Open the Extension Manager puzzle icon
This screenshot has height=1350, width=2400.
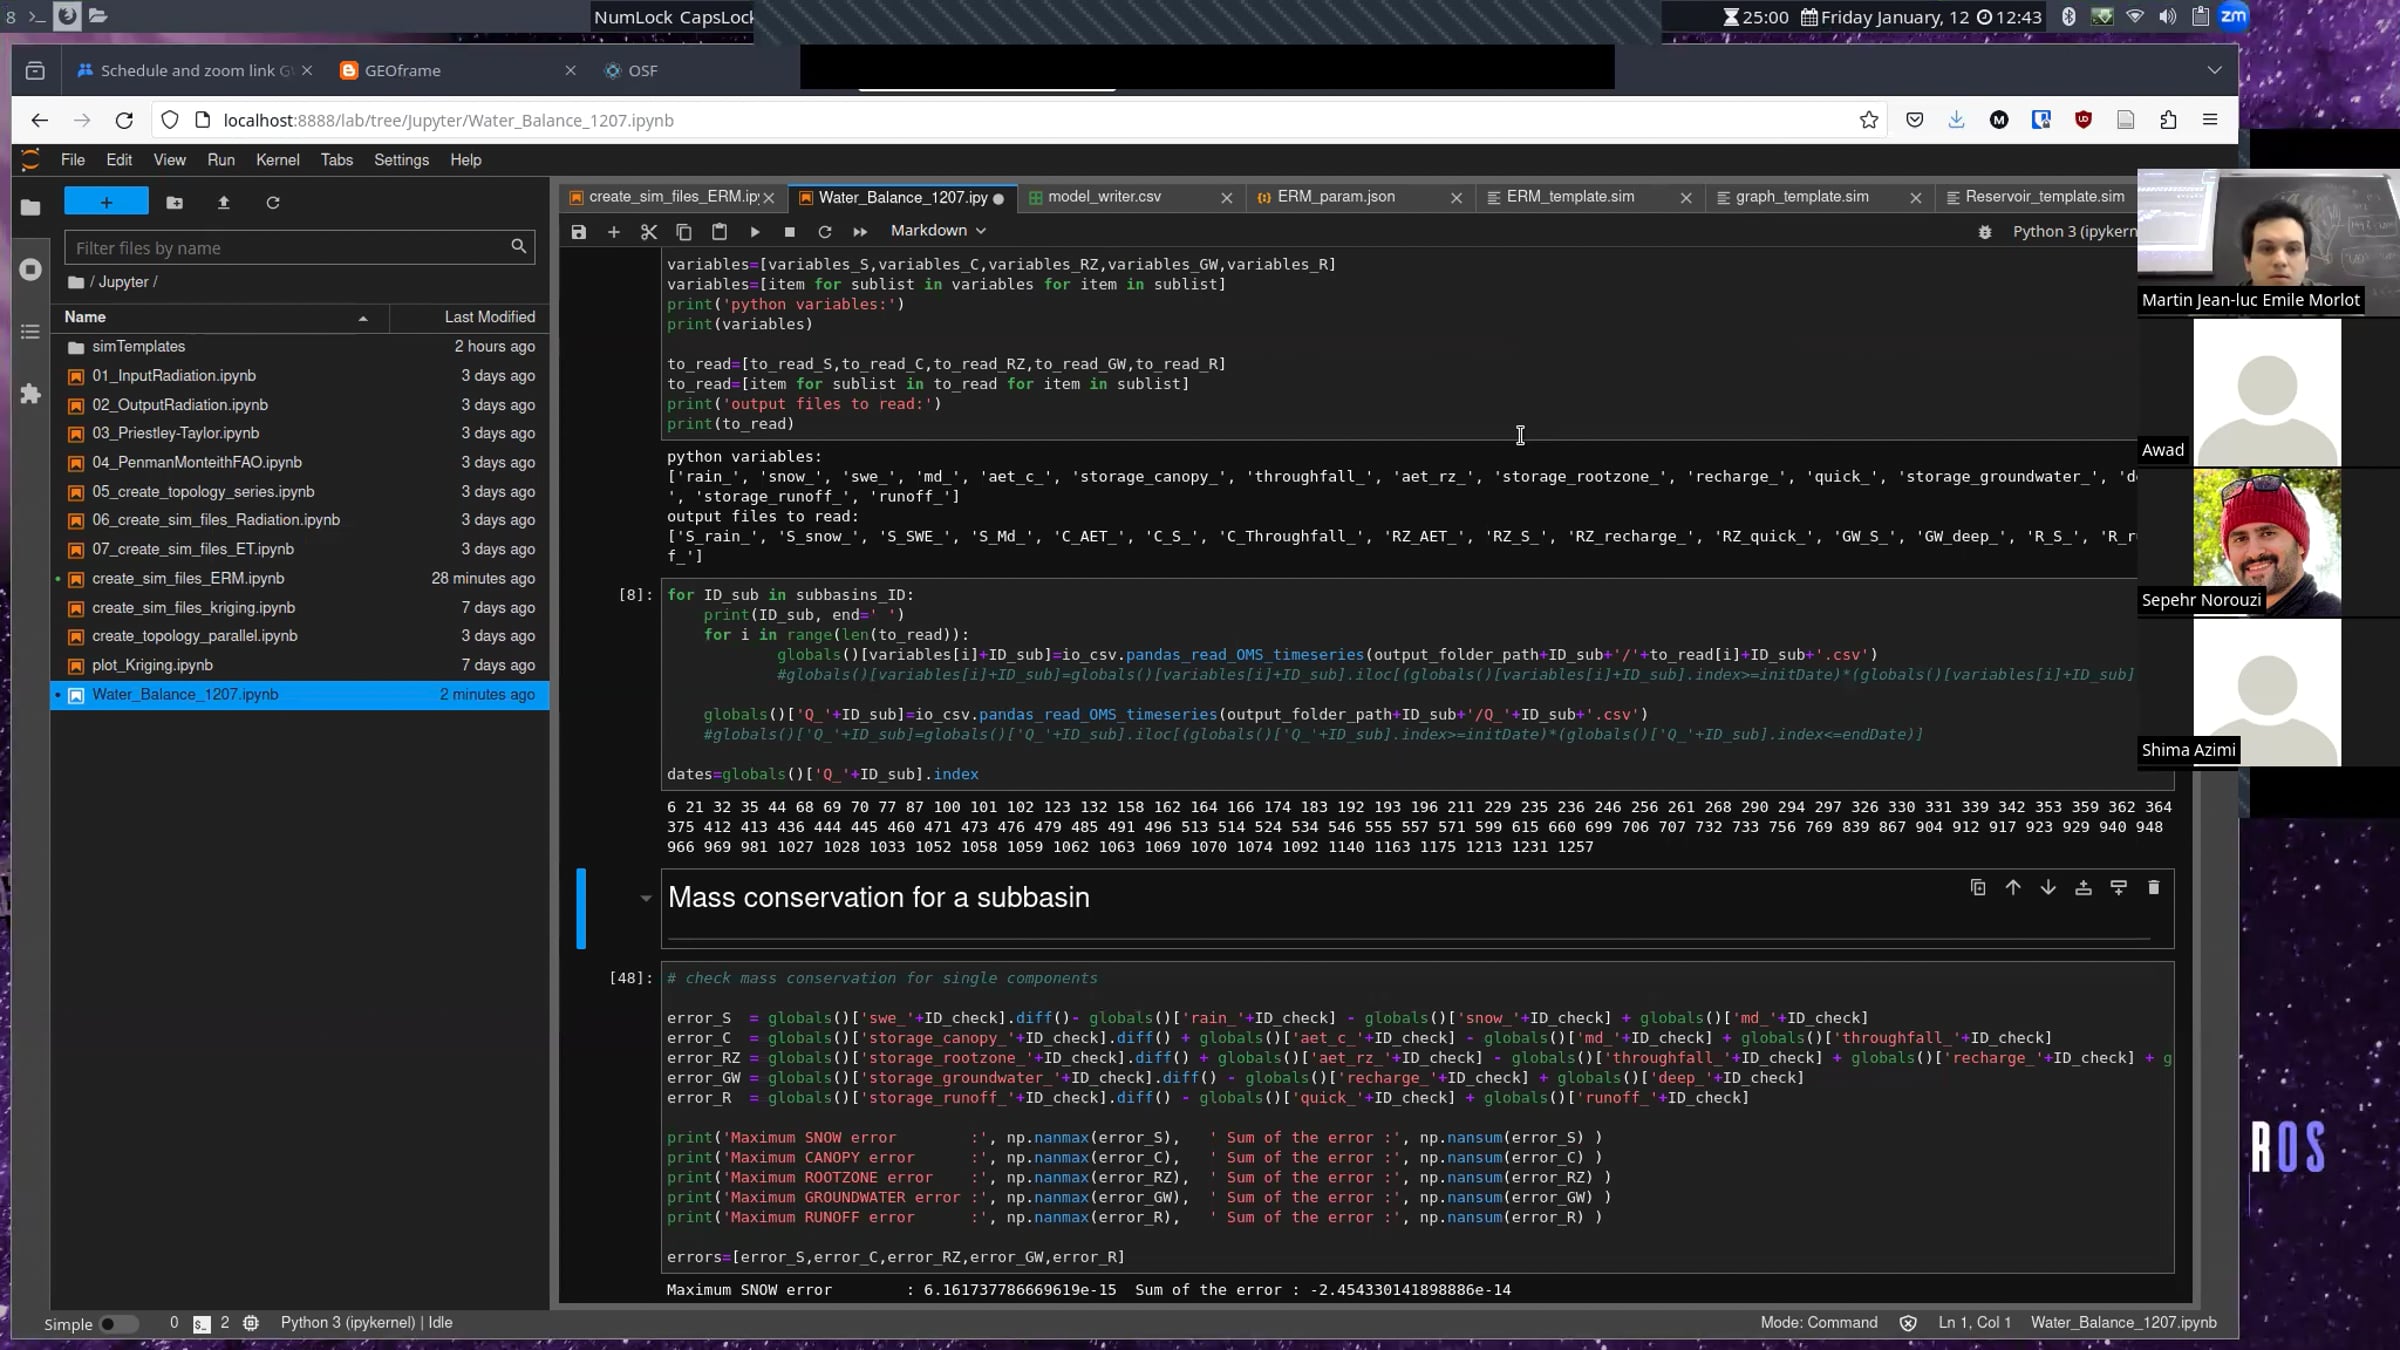pos(30,394)
